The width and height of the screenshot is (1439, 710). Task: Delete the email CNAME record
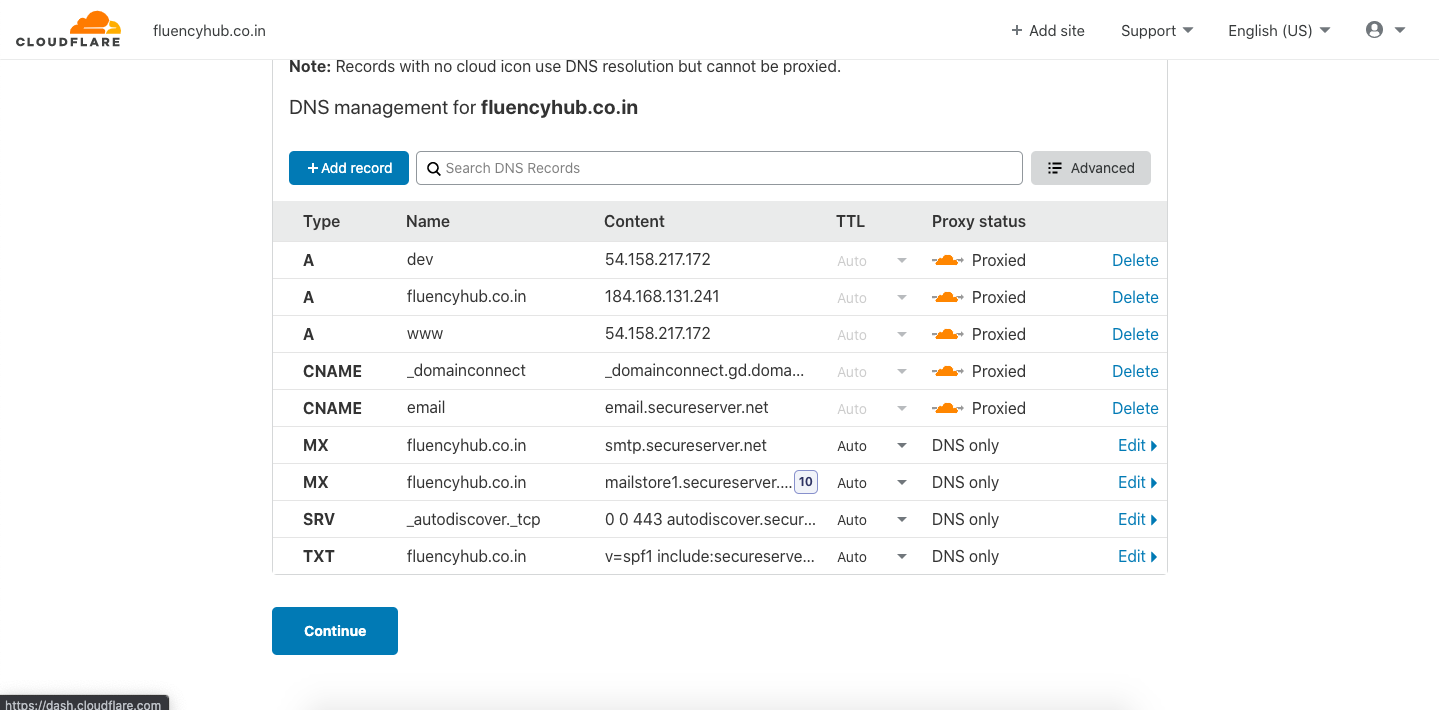pos(1135,408)
